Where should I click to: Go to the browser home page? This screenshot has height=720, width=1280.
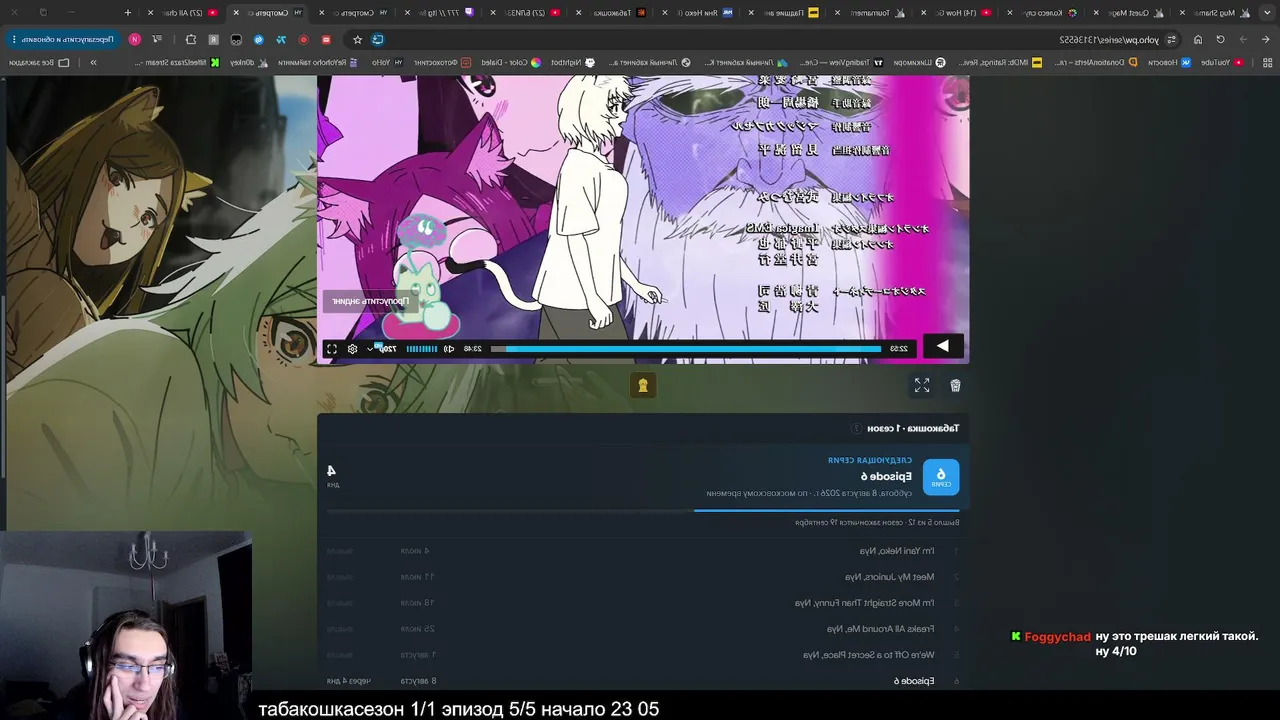tap(1198, 39)
